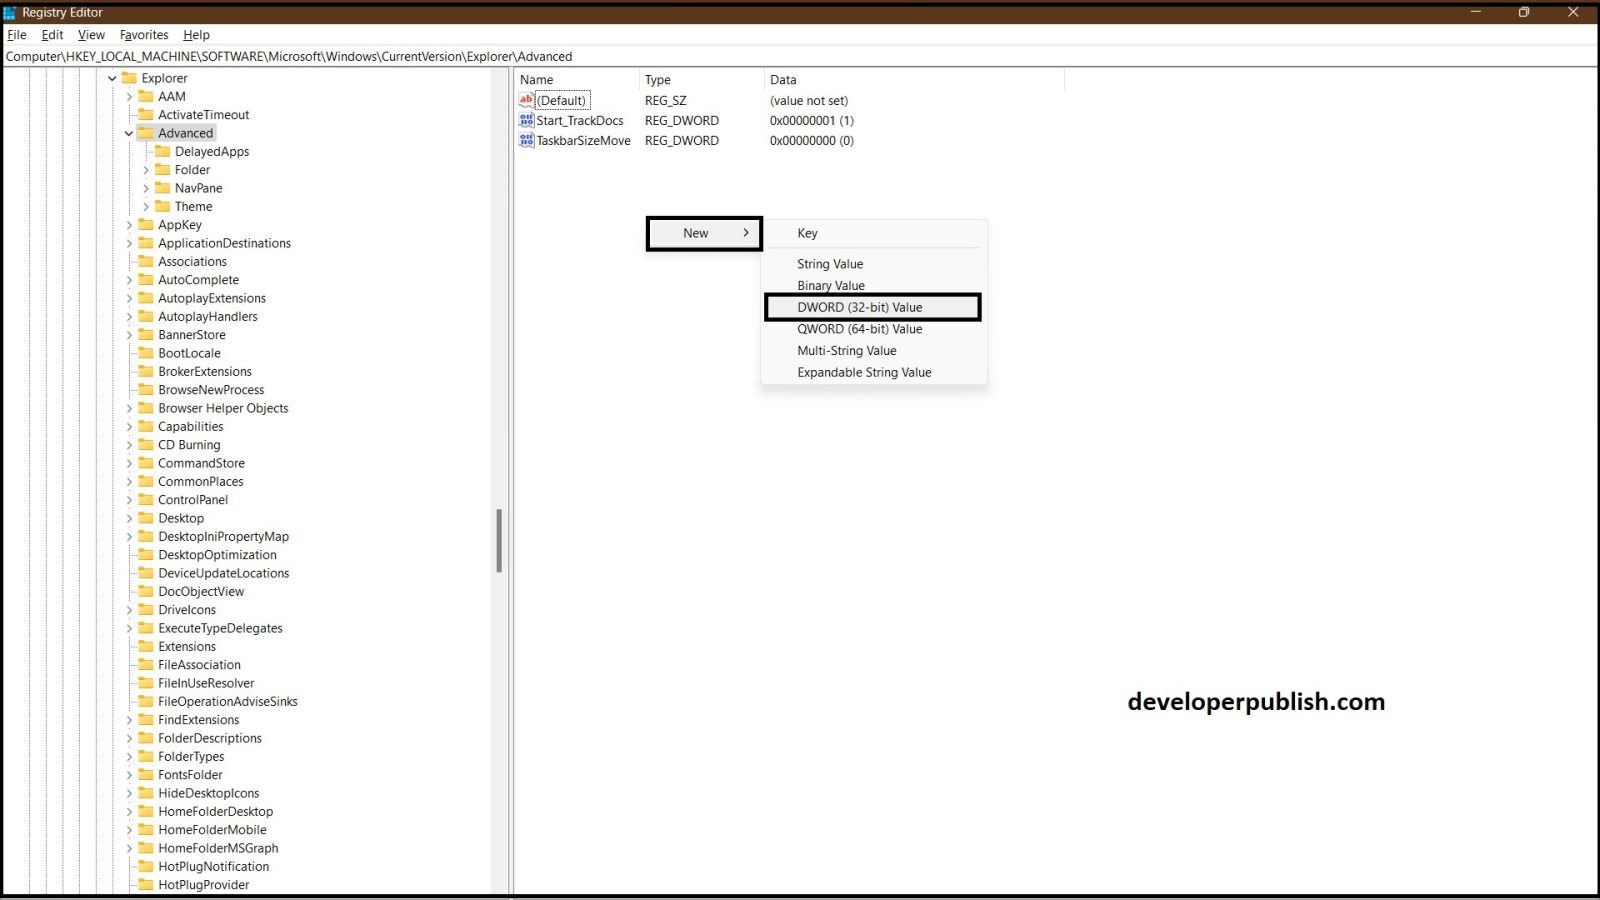Click the tree pane vertical scrollbar thumb

[499, 540]
